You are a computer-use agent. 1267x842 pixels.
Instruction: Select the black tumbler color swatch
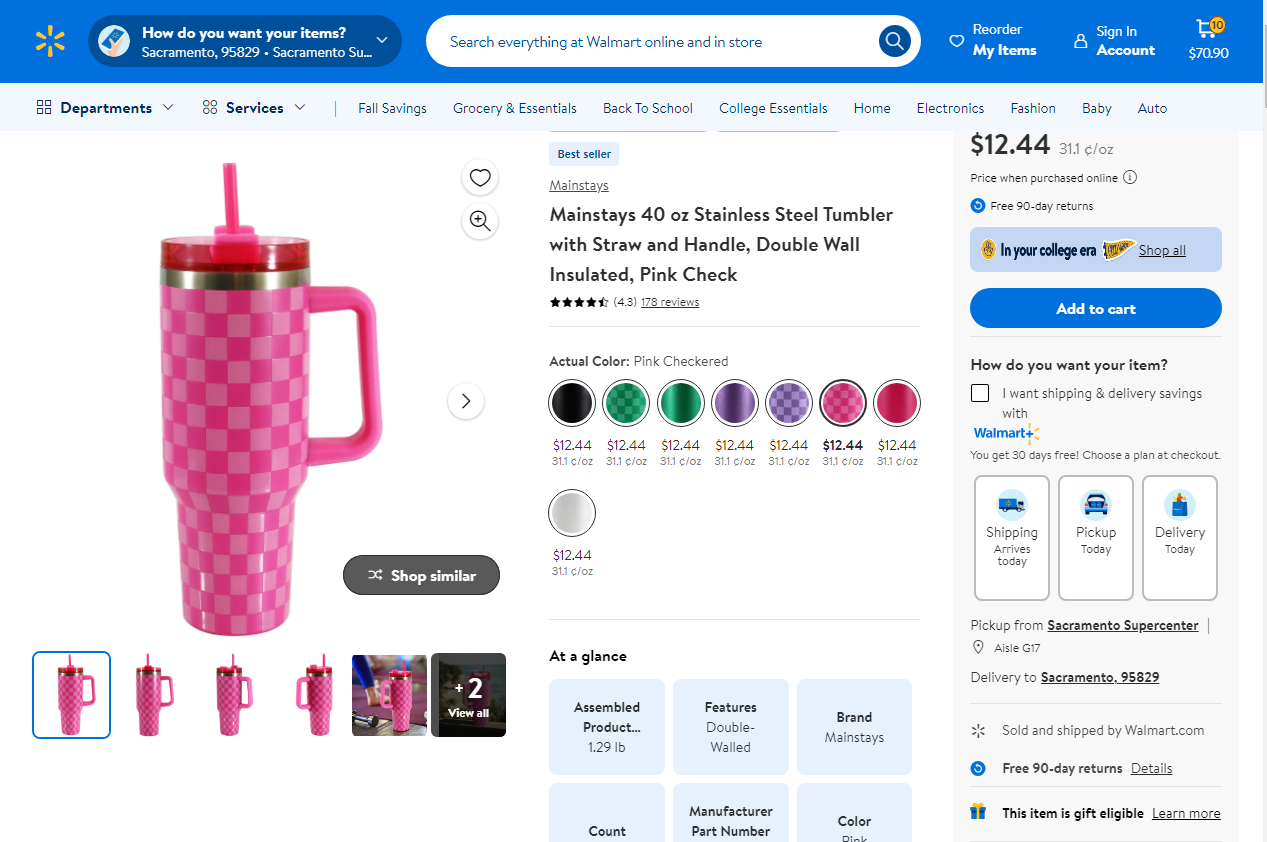(x=572, y=402)
